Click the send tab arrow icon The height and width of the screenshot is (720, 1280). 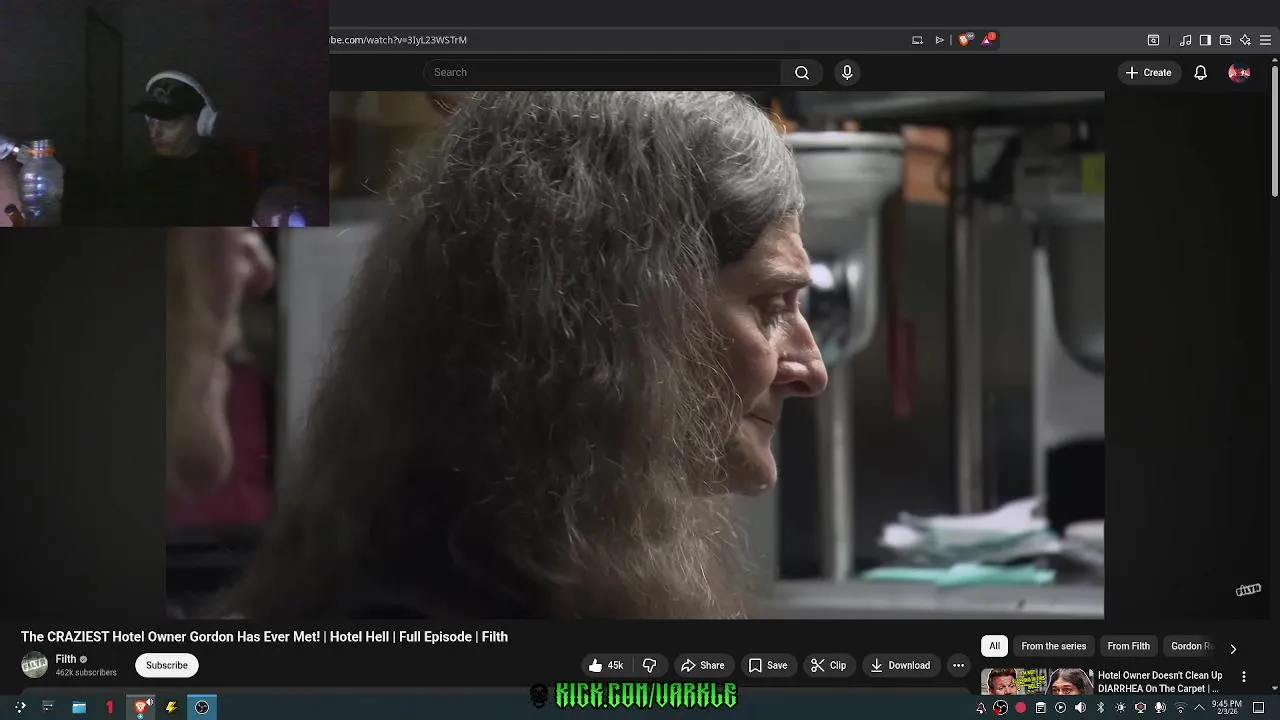pos(939,40)
